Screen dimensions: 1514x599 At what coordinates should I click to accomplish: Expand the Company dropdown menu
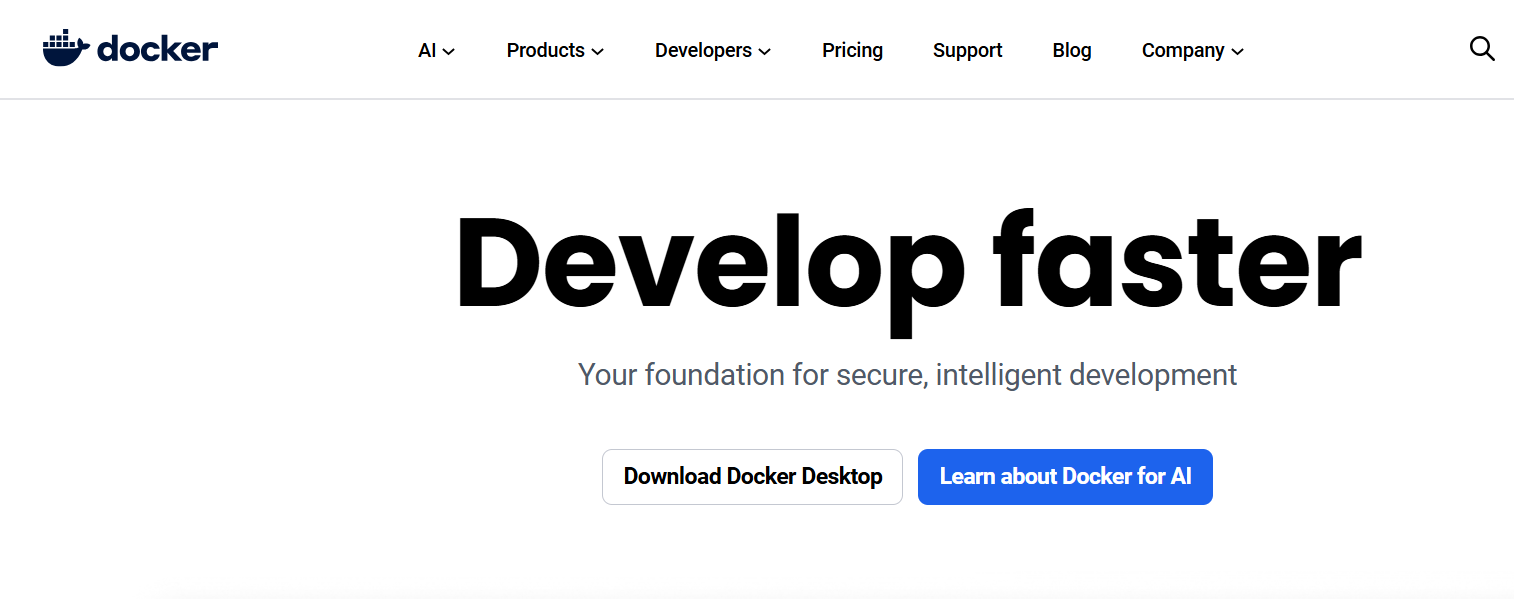pyautogui.click(x=1193, y=50)
